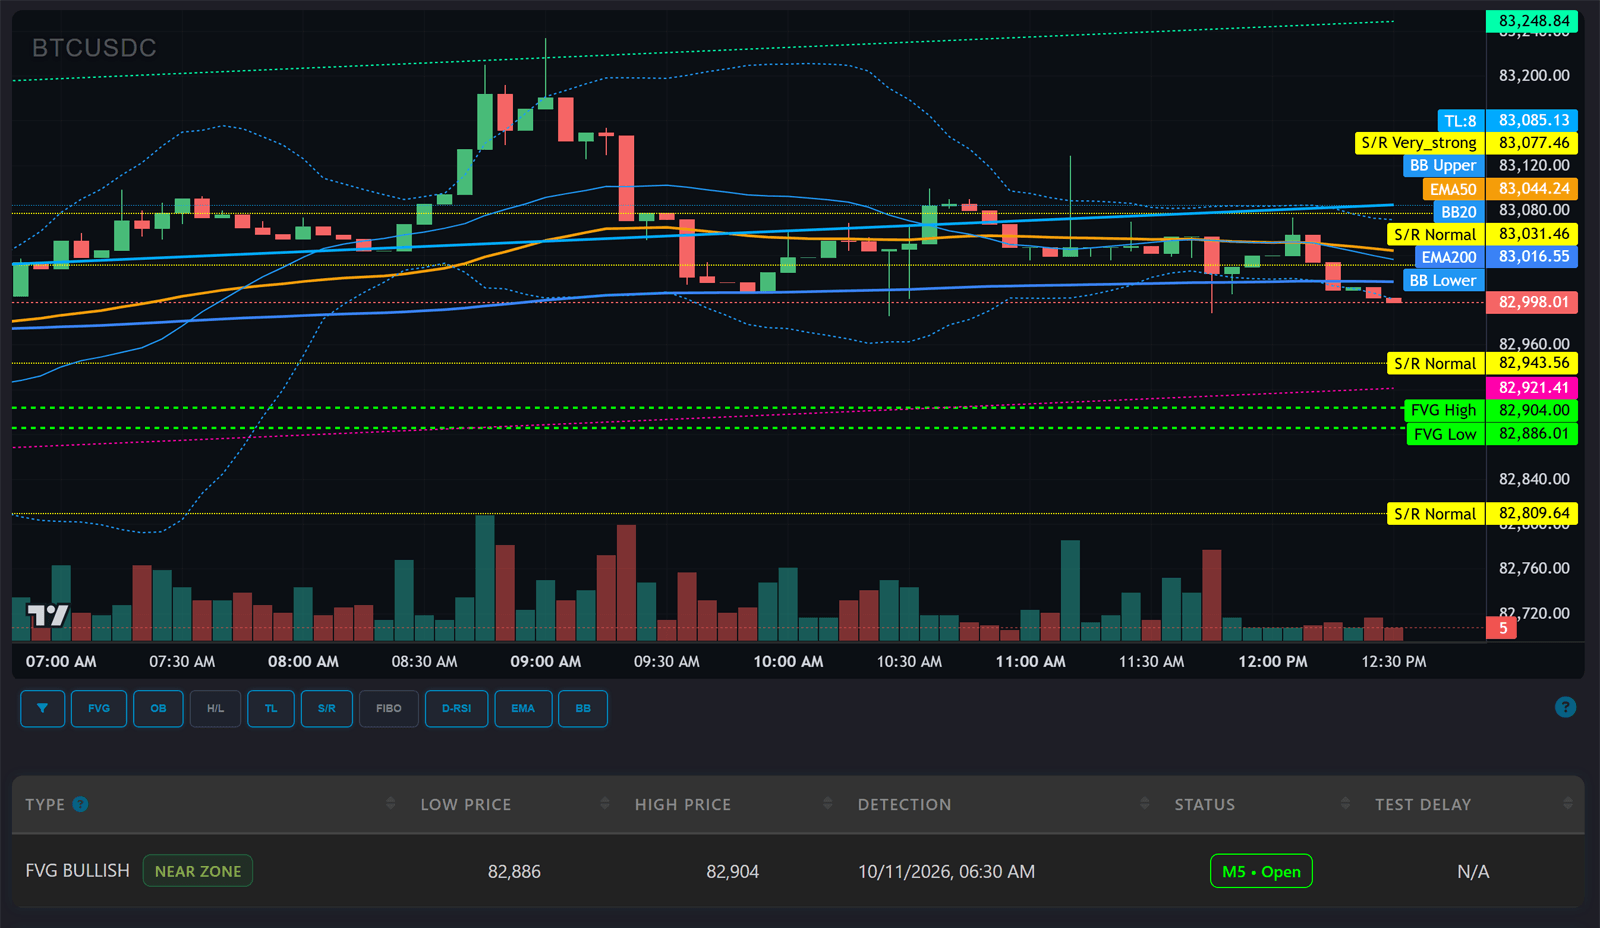Toggle the S/R indicator button
The image size is (1600, 928).
coord(327,708)
